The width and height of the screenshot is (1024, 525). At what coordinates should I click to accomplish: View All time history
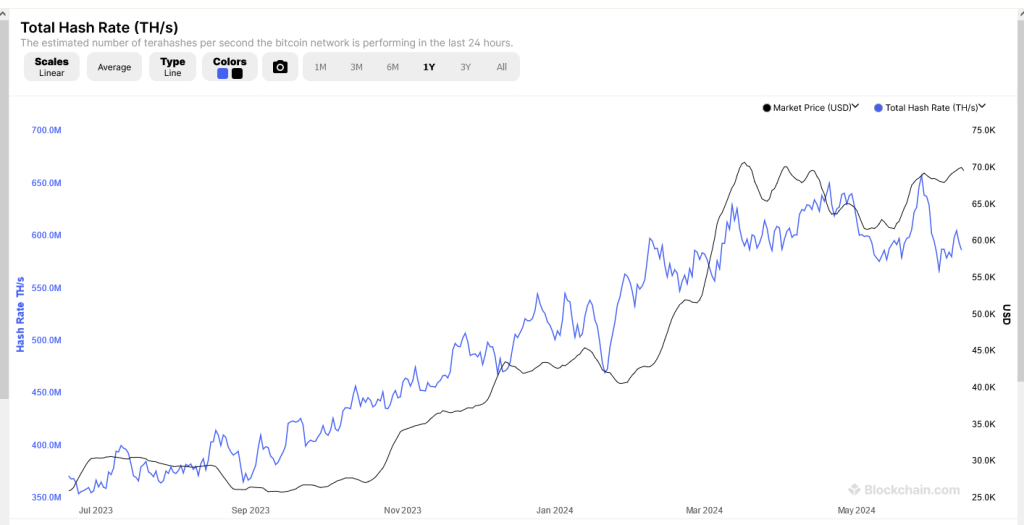tap(501, 67)
